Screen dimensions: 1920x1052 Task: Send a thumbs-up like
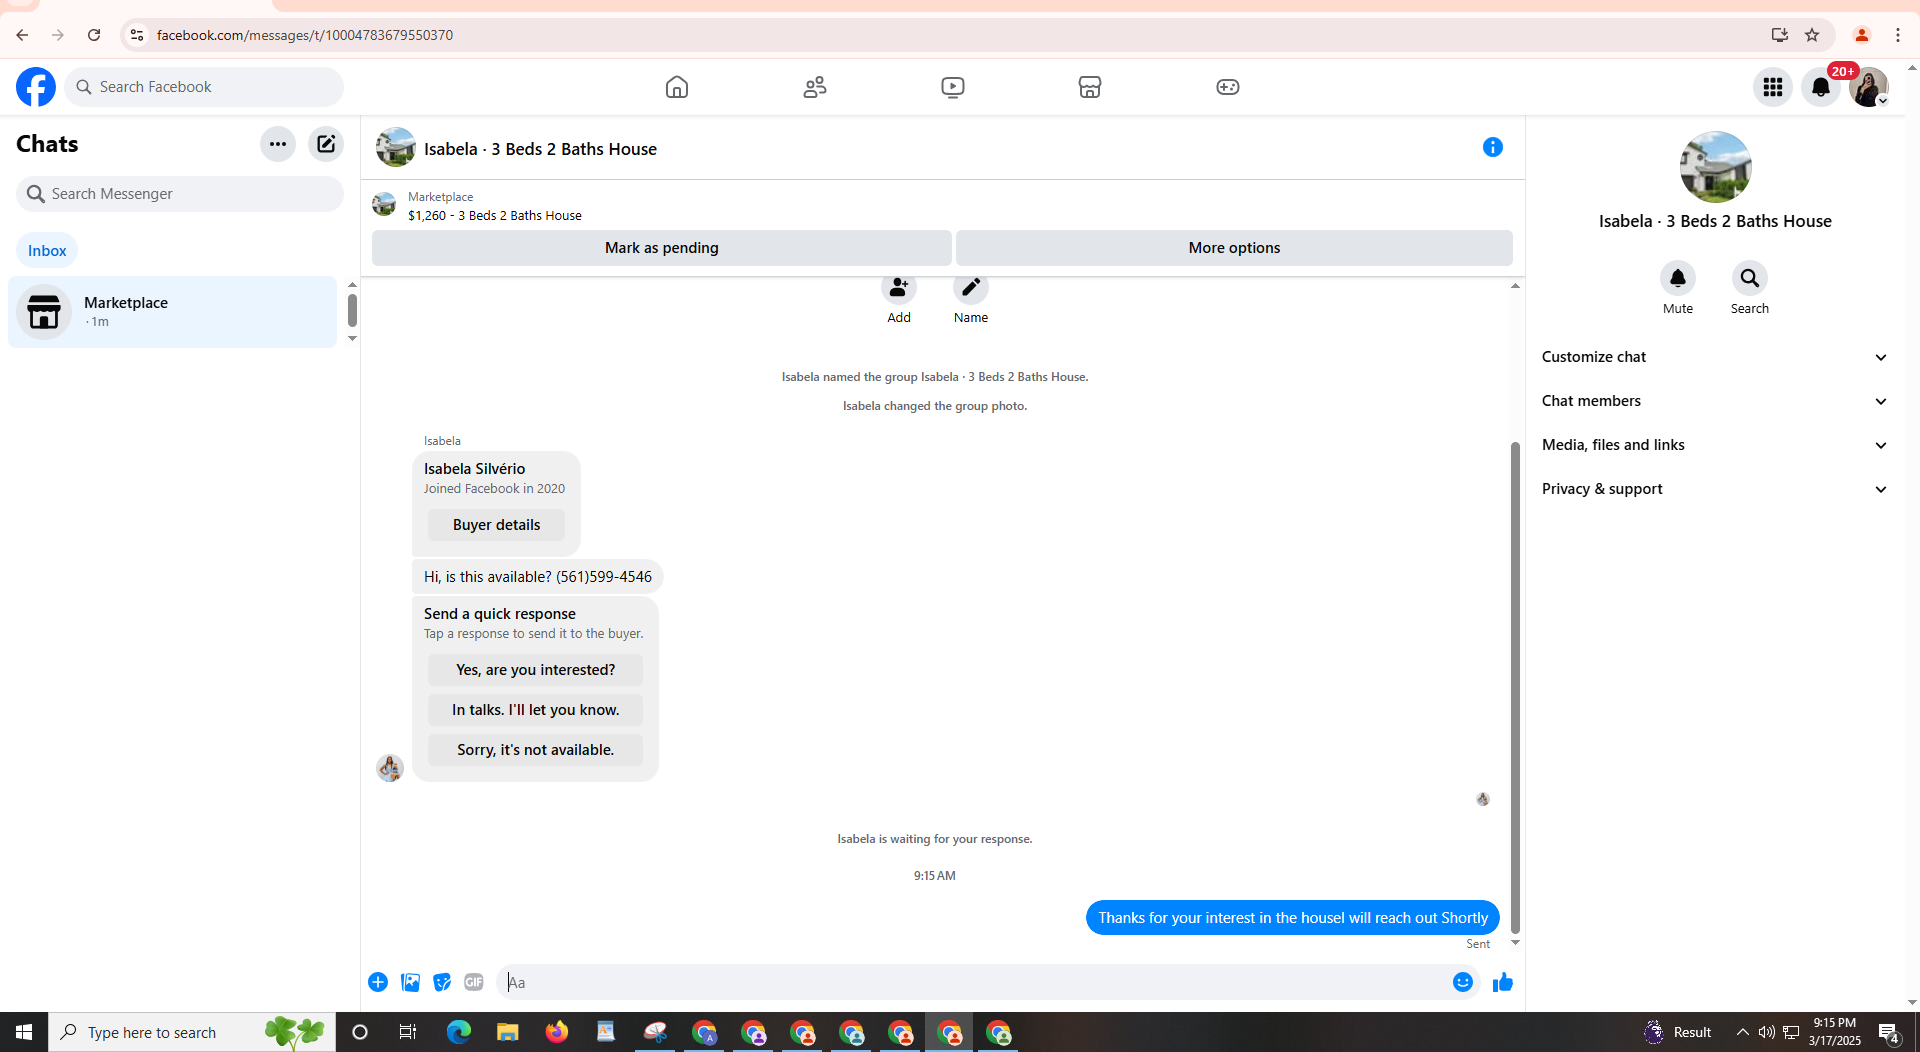(x=1503, y=982)
